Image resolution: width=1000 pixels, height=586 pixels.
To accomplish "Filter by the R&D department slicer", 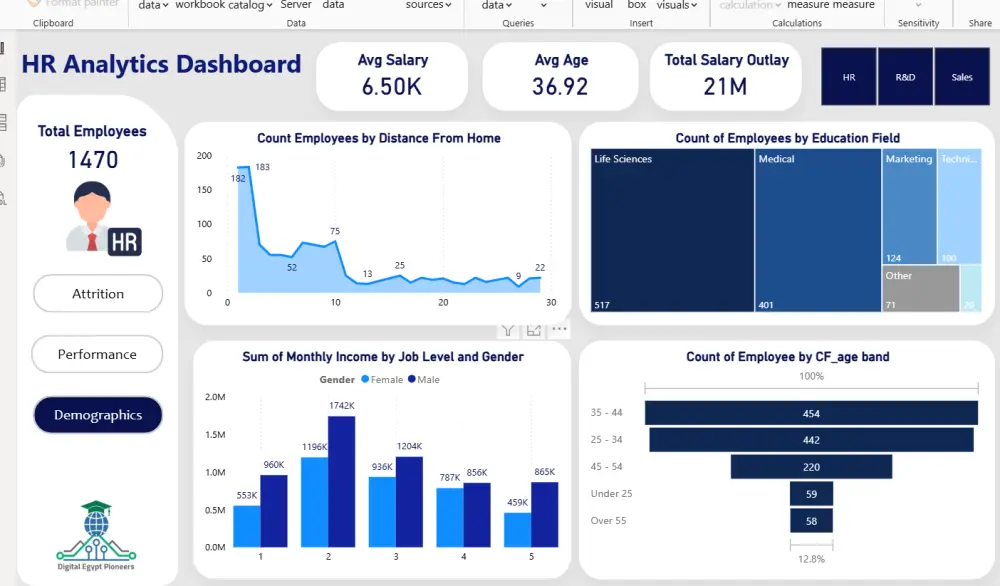I will pos(905,77).
